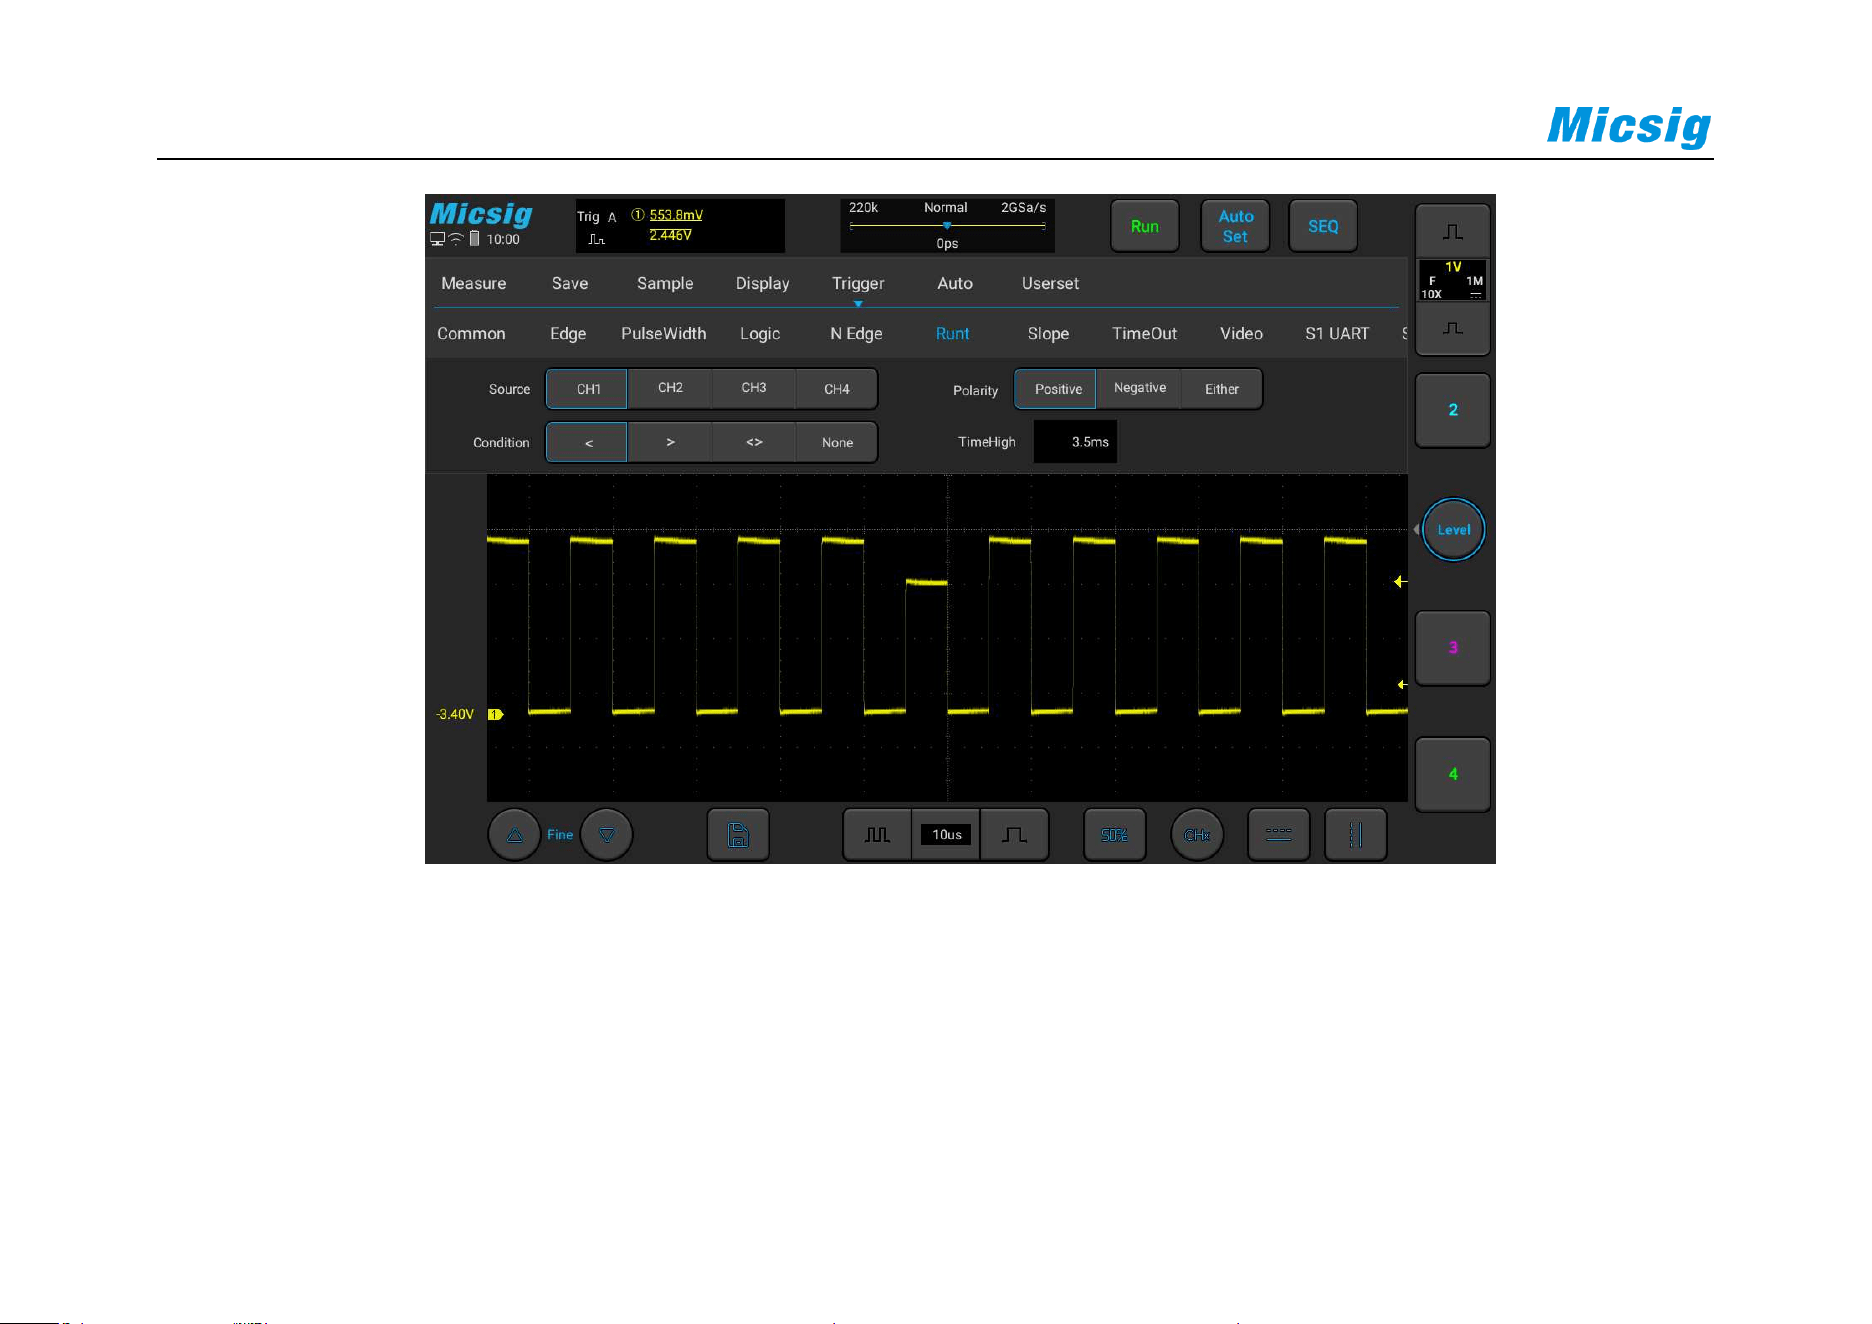Tap the round Level knob button
Image resolution: width=1872 pixels, height=1324 pixels.
[1453, 529]
